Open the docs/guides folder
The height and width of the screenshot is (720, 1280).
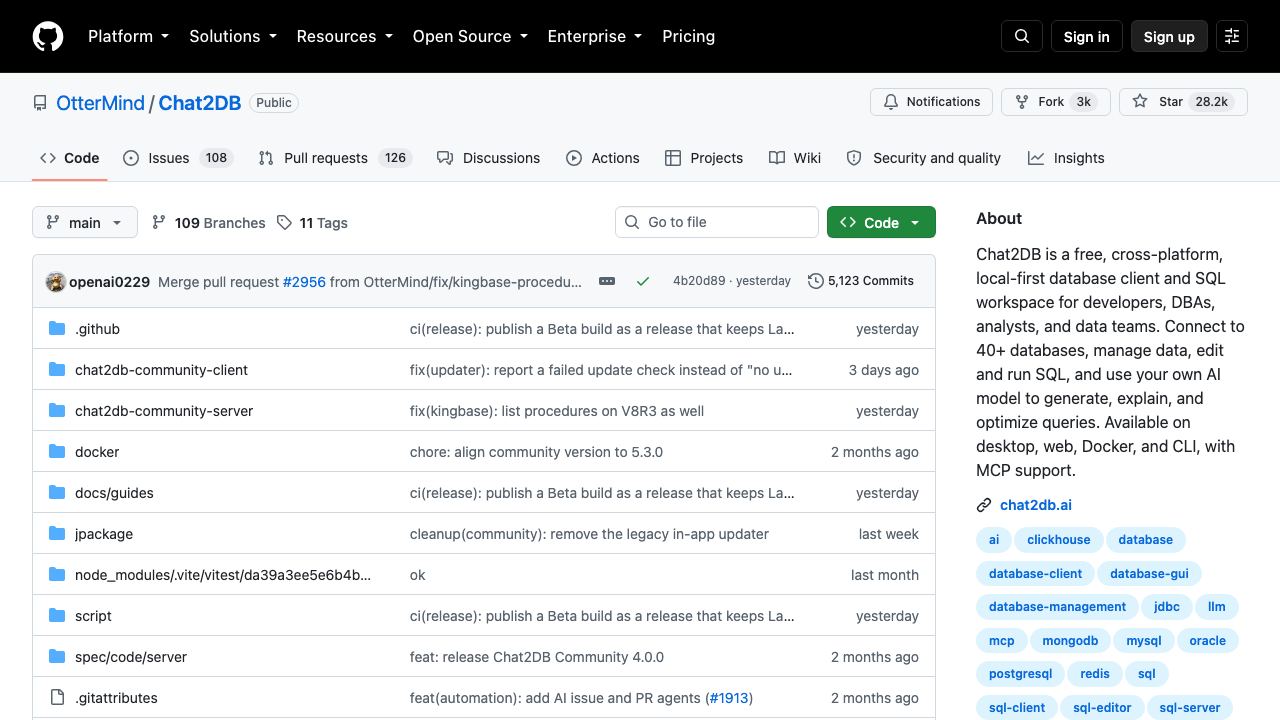(114, 493)
